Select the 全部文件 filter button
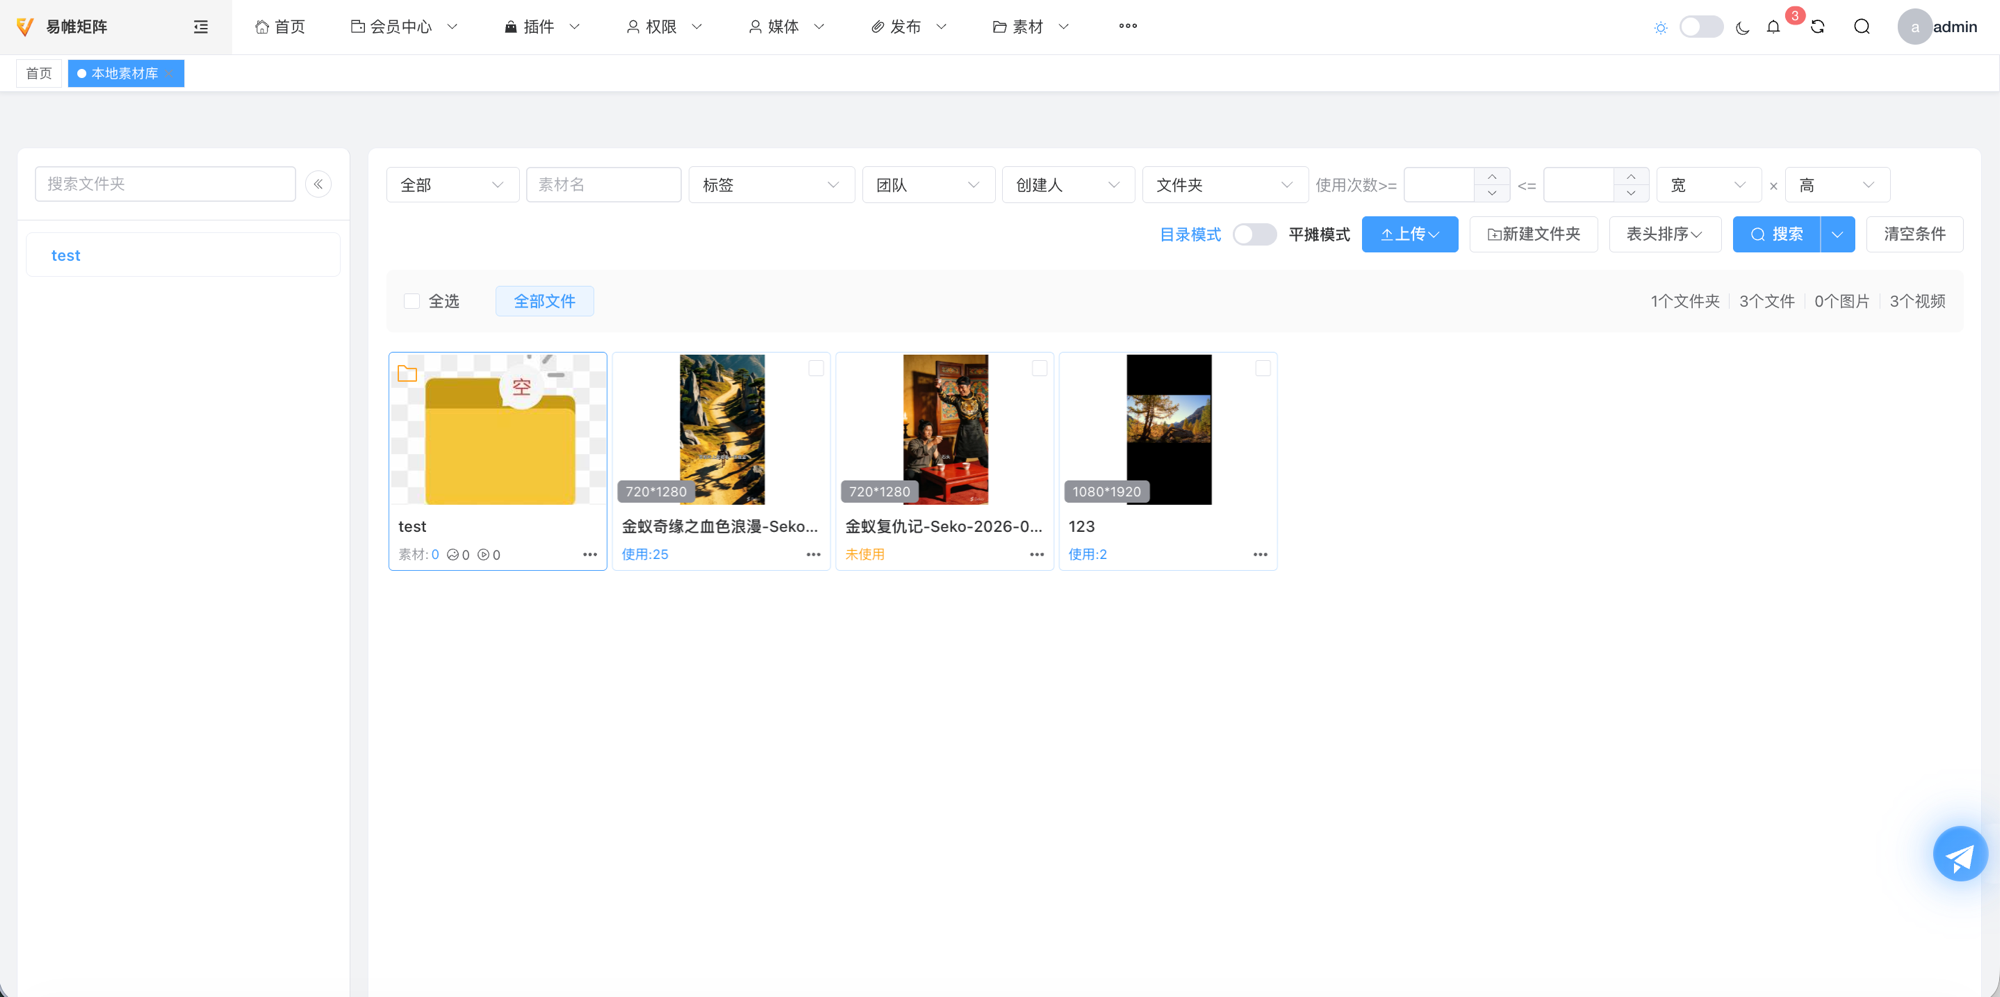Screen dimensions: 2000x997 click(545, 301)
